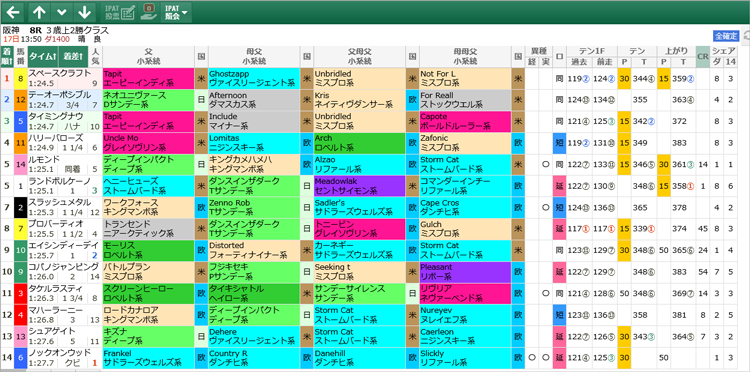The image size is (750, 372).
Task: Select horse ハリーバローズ
Action: (55, 138)
